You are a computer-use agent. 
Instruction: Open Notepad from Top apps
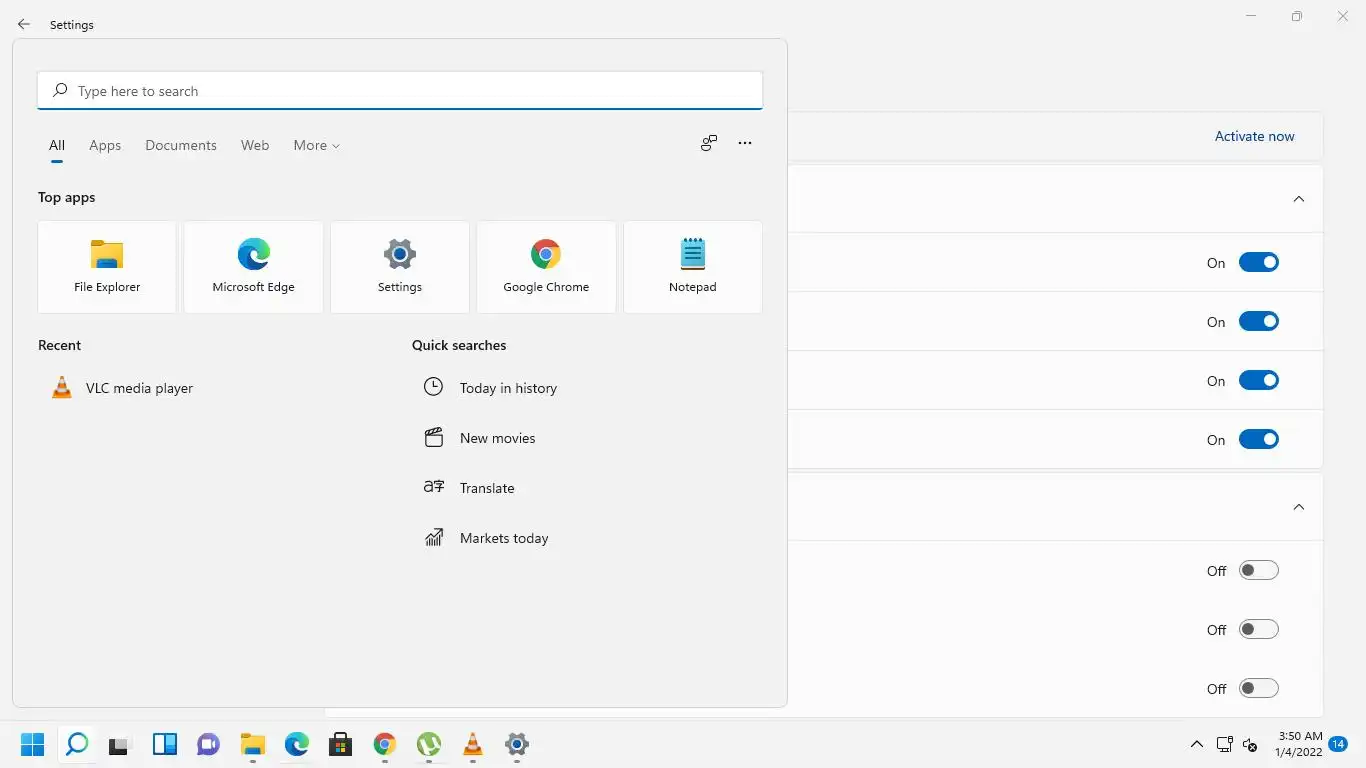click(x=693, y=267)
